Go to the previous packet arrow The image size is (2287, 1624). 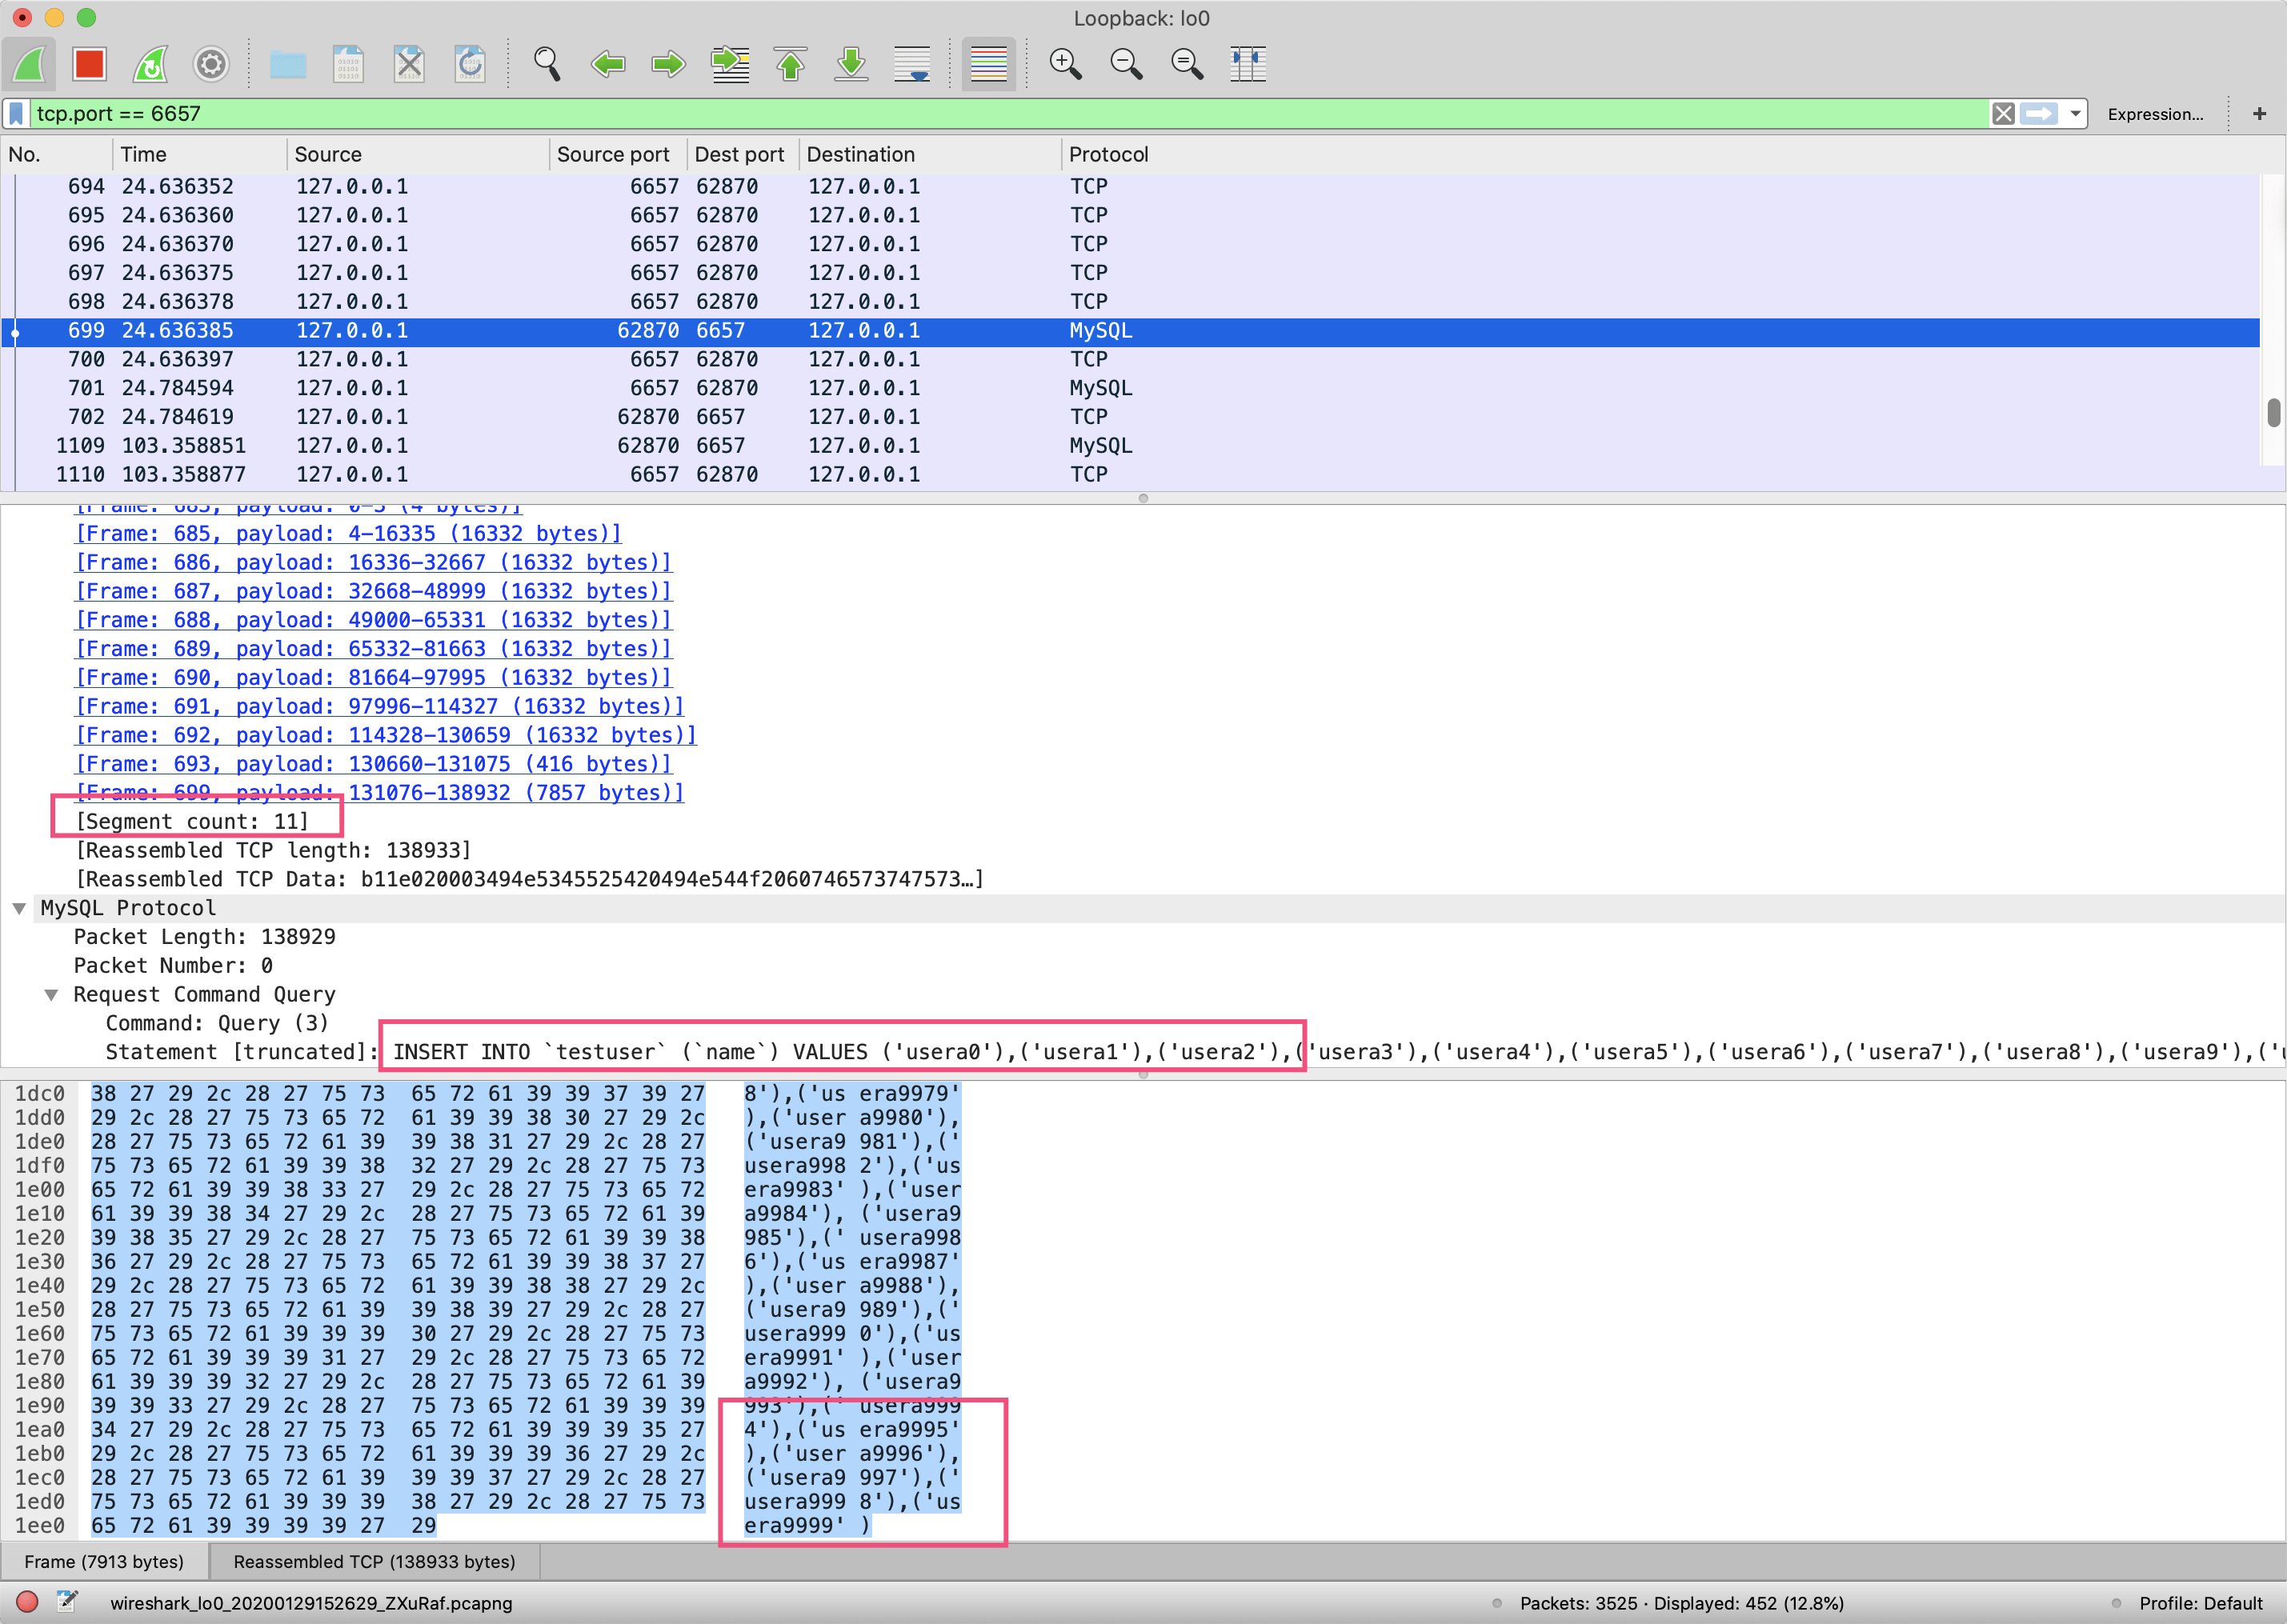click(608, 65)
